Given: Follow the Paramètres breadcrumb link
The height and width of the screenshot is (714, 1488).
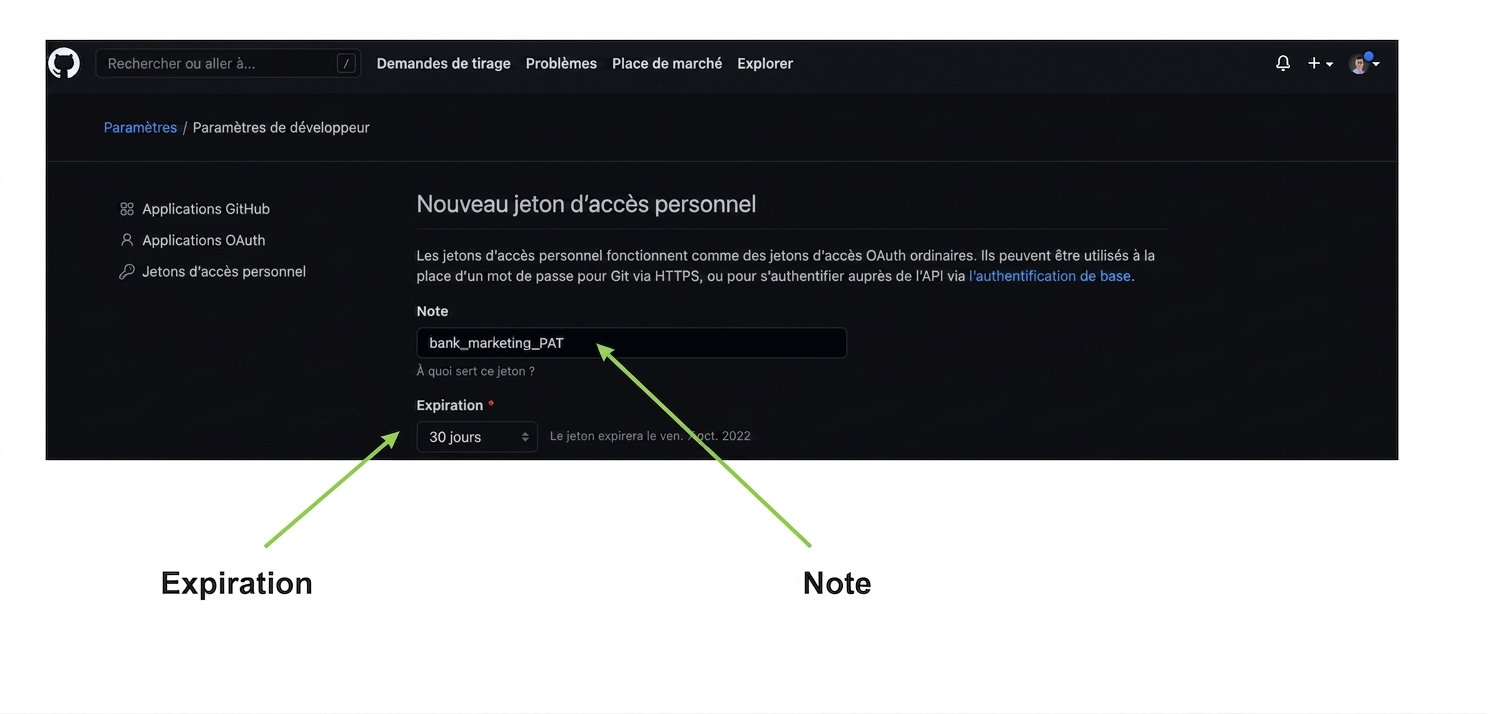Looking at the screenshot, I should click(x=140, y=127).
